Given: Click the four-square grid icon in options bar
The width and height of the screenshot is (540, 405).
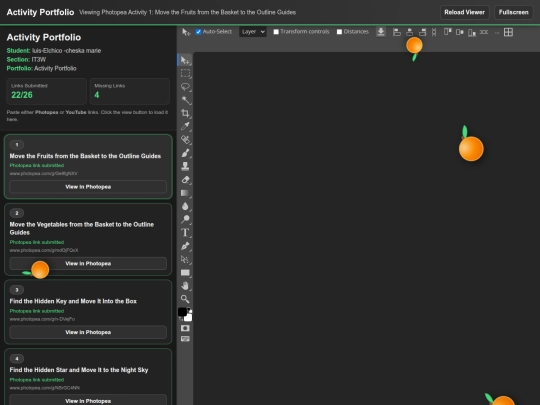Looking at the screenshot, I should [x=508, y=32].
